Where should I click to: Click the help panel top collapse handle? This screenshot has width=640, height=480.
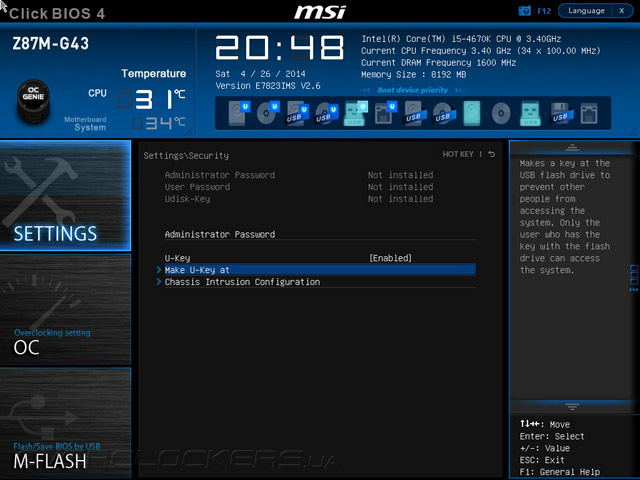[572, 148]
